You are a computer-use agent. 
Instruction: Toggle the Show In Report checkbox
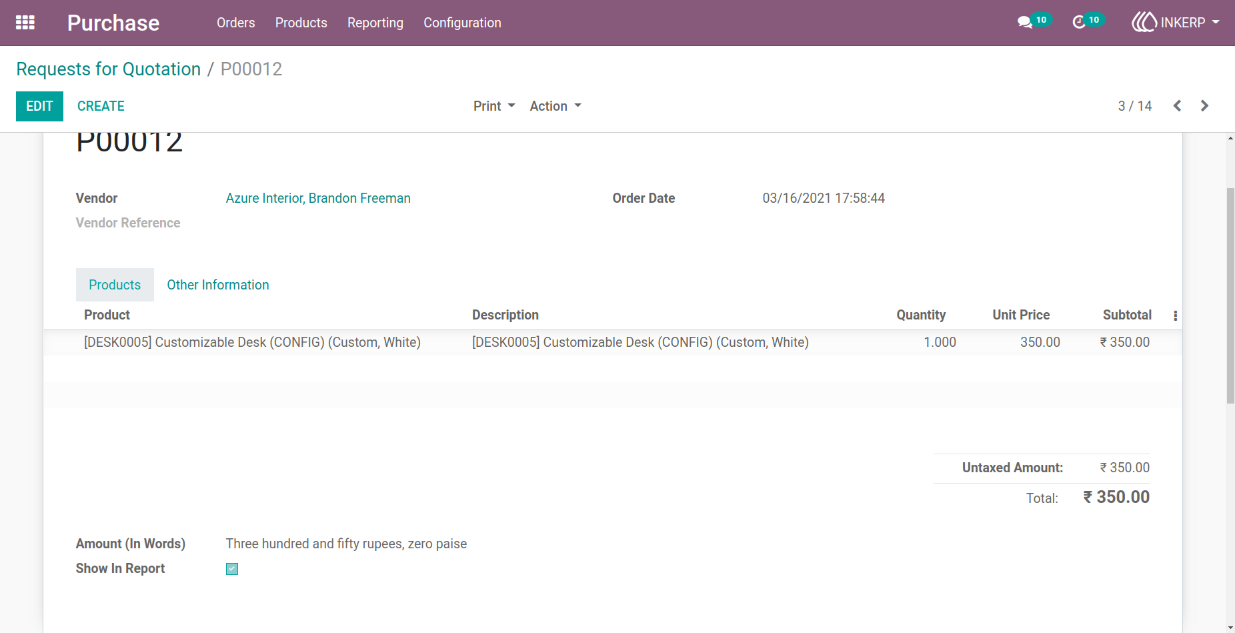232,569
